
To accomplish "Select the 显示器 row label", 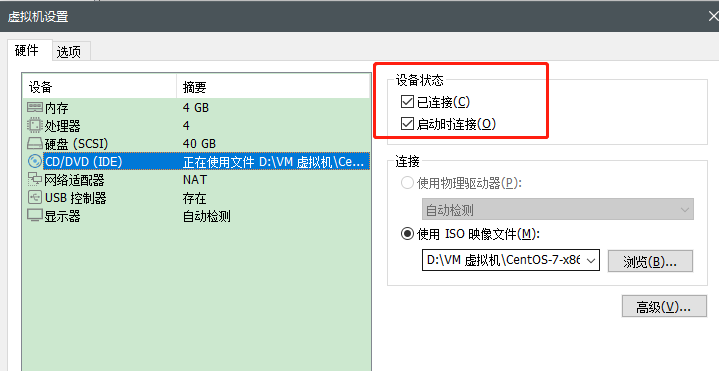I will (62, 216).
